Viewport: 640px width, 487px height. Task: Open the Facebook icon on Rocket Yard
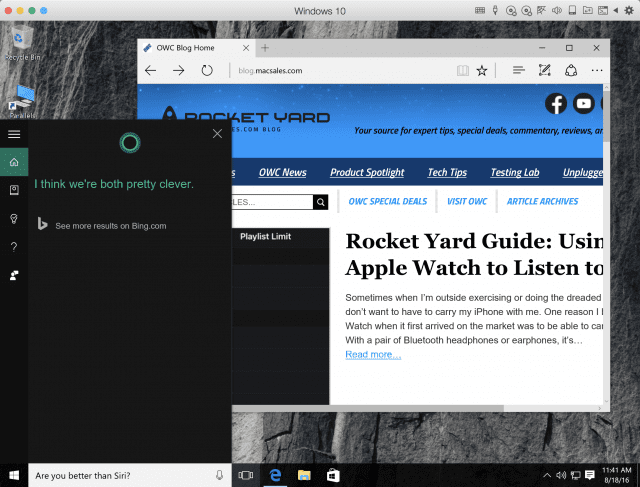click(x=556, y=103)
